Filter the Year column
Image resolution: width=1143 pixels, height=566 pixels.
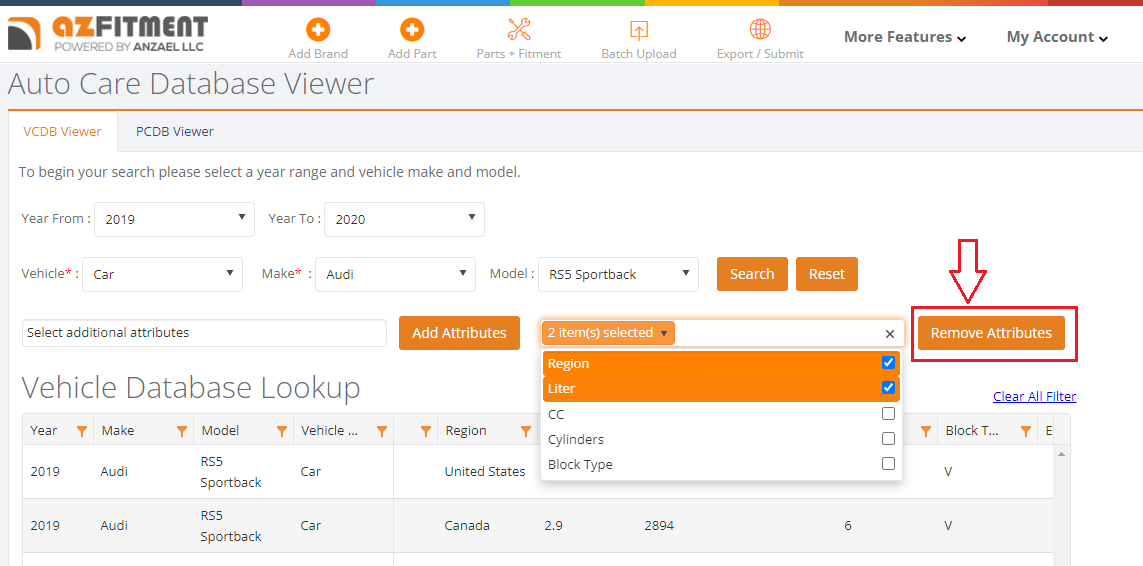[82, 431]
